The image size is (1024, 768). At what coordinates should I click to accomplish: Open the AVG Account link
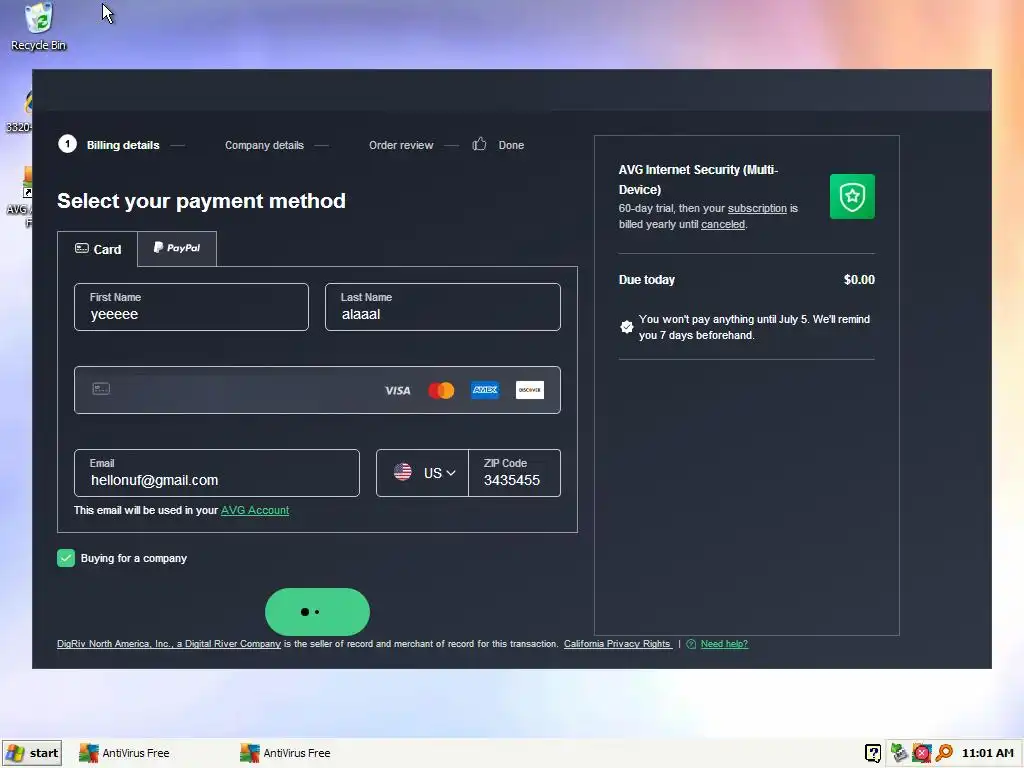tap(255, 510)
